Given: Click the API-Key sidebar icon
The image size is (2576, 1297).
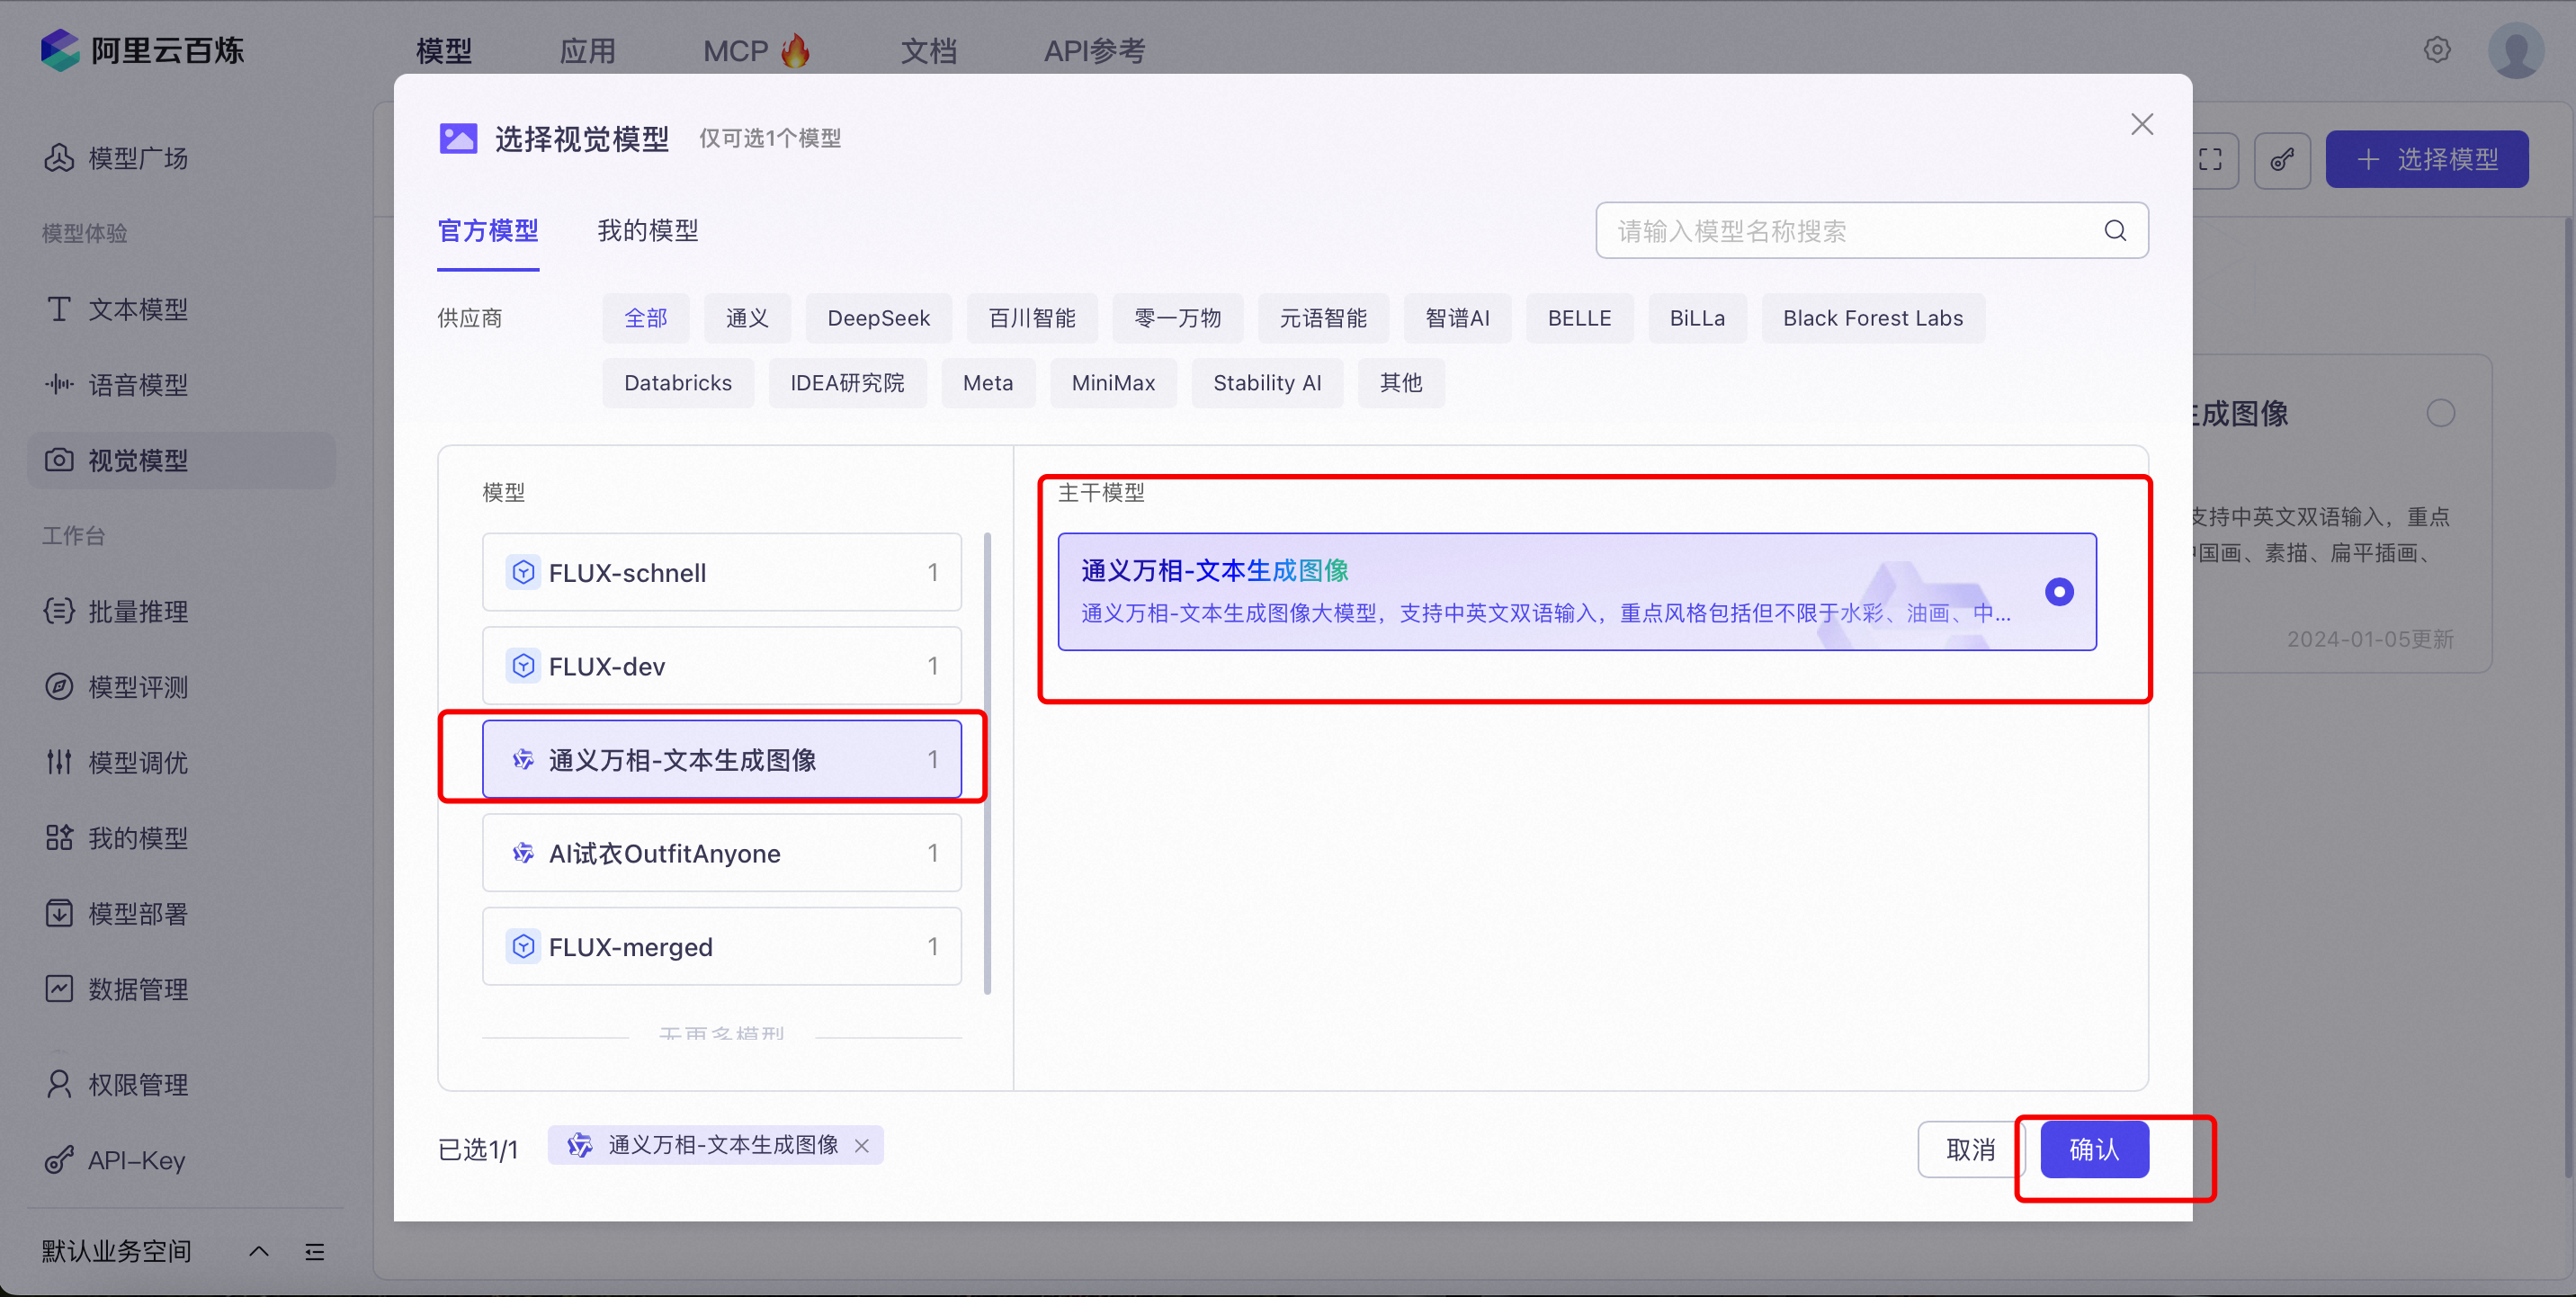Looking at the screenshot, I should pyautogui.click(x=59, y=1160).
